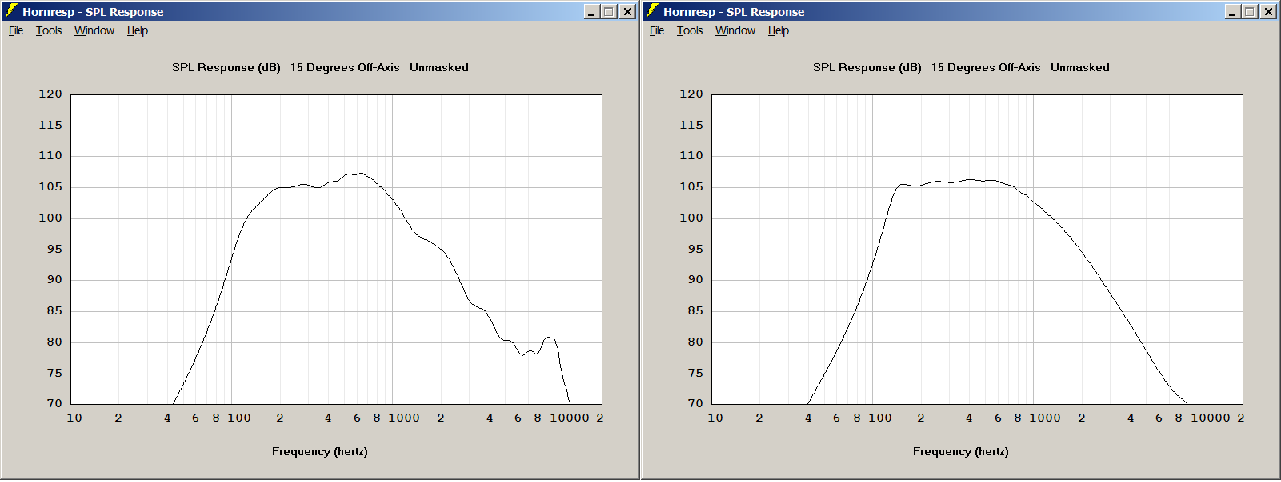Maximize the right Hornresp window

(x=1248, y=12)
